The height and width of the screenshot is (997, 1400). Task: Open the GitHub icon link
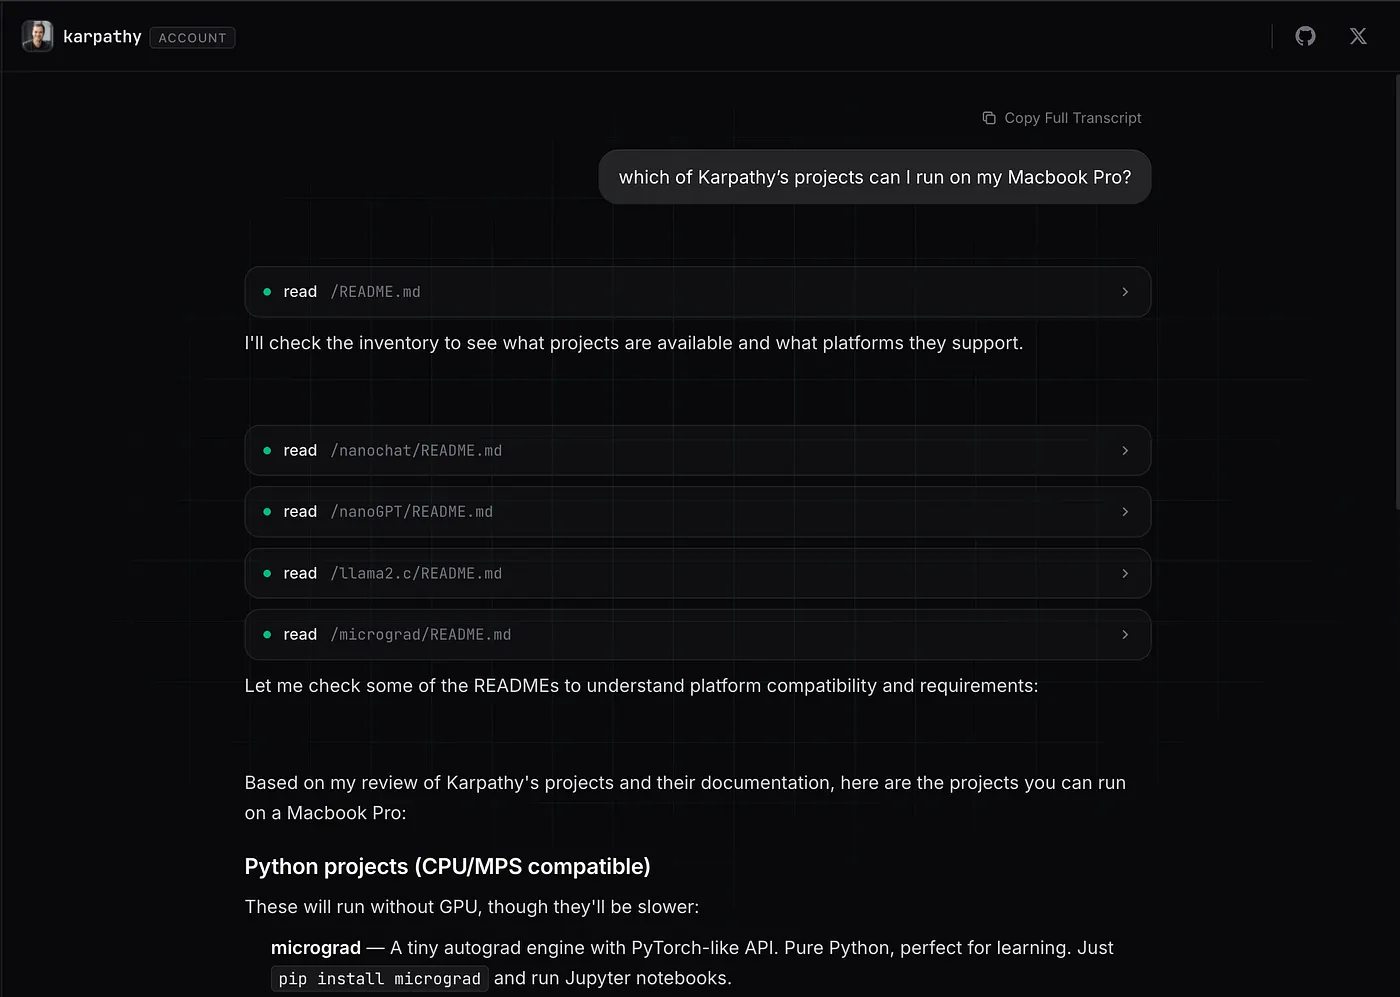(1305, 36)
